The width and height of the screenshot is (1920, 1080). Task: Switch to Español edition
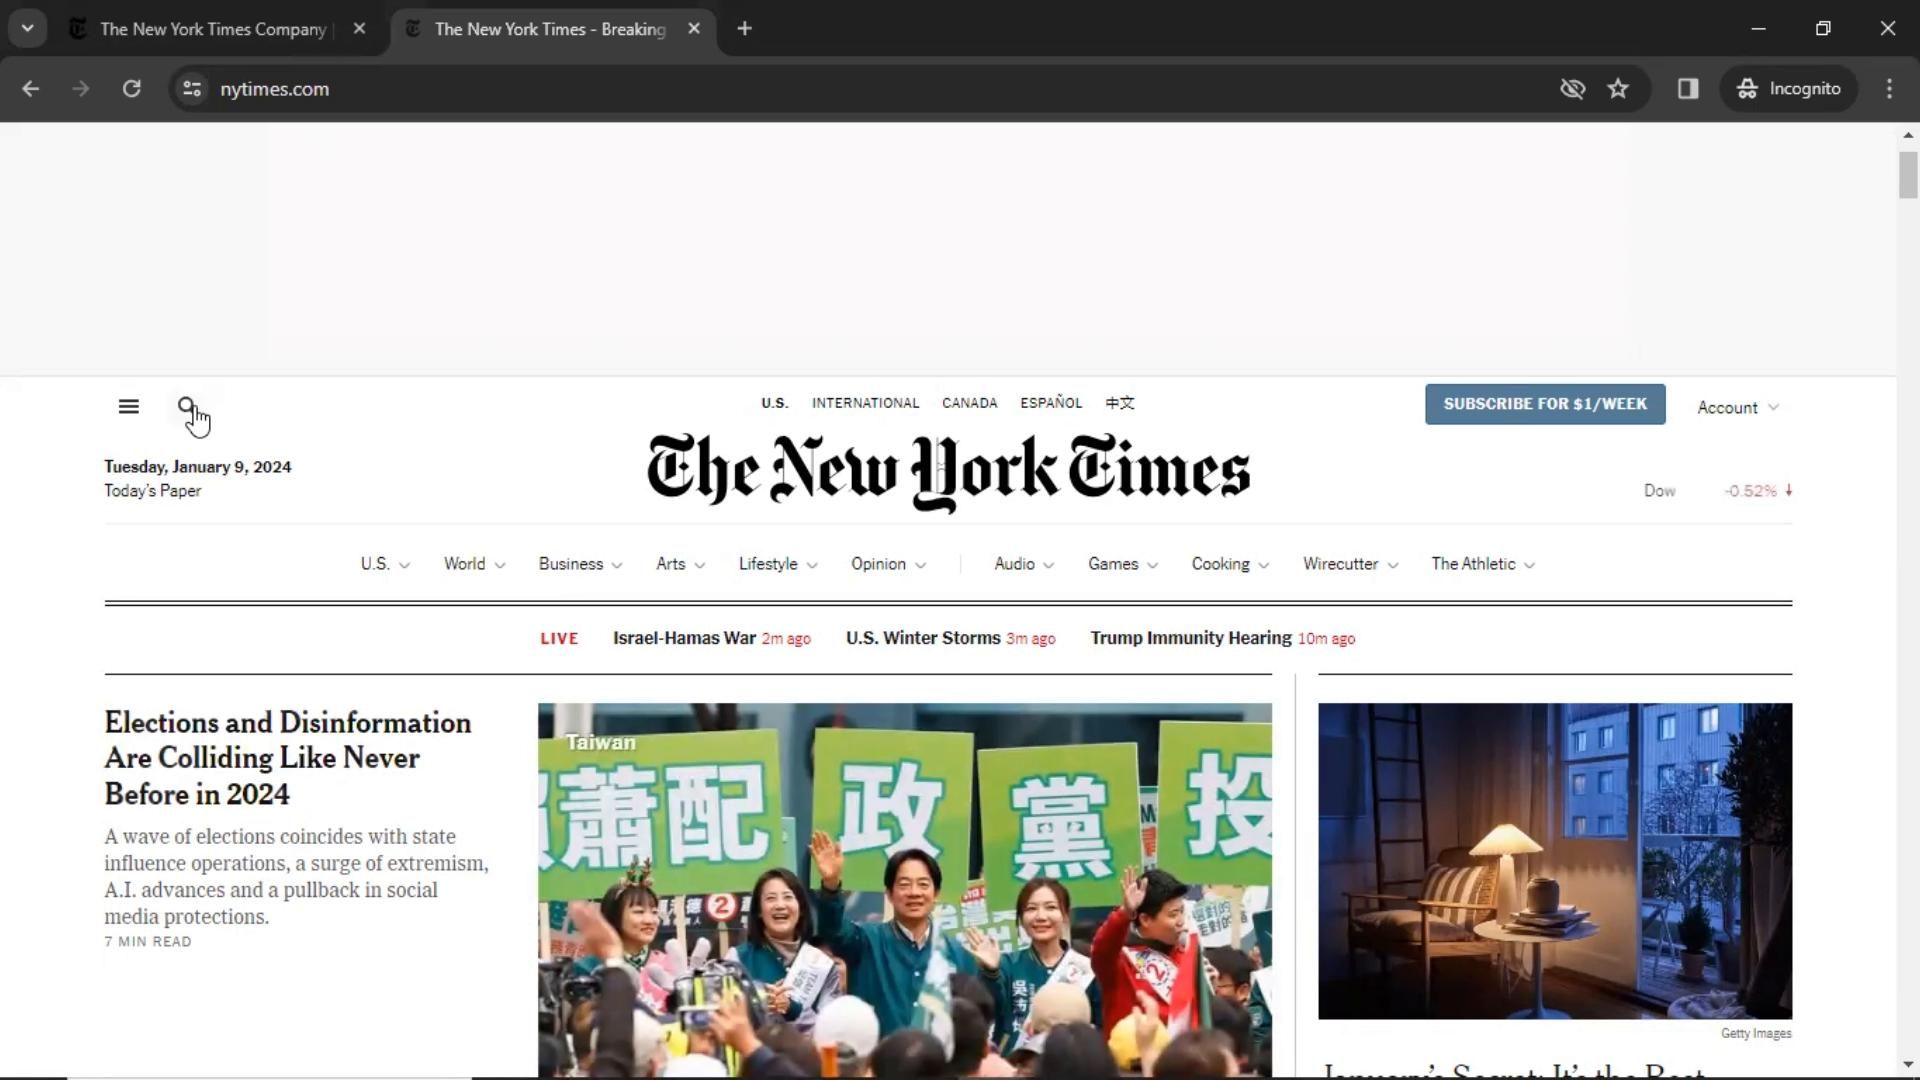click(x=1051, y=403)
